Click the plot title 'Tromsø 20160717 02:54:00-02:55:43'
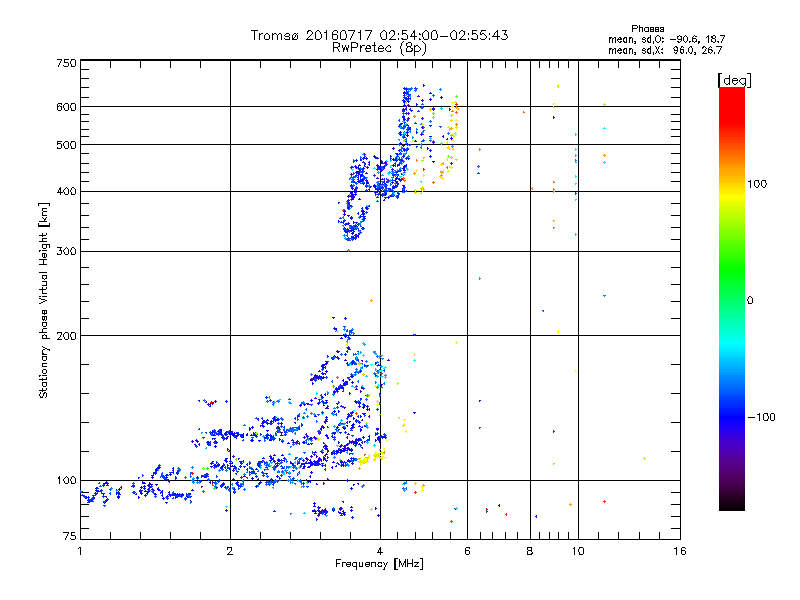Image resolution: width=800 pixels, height=600 pixels. point(379,35)
